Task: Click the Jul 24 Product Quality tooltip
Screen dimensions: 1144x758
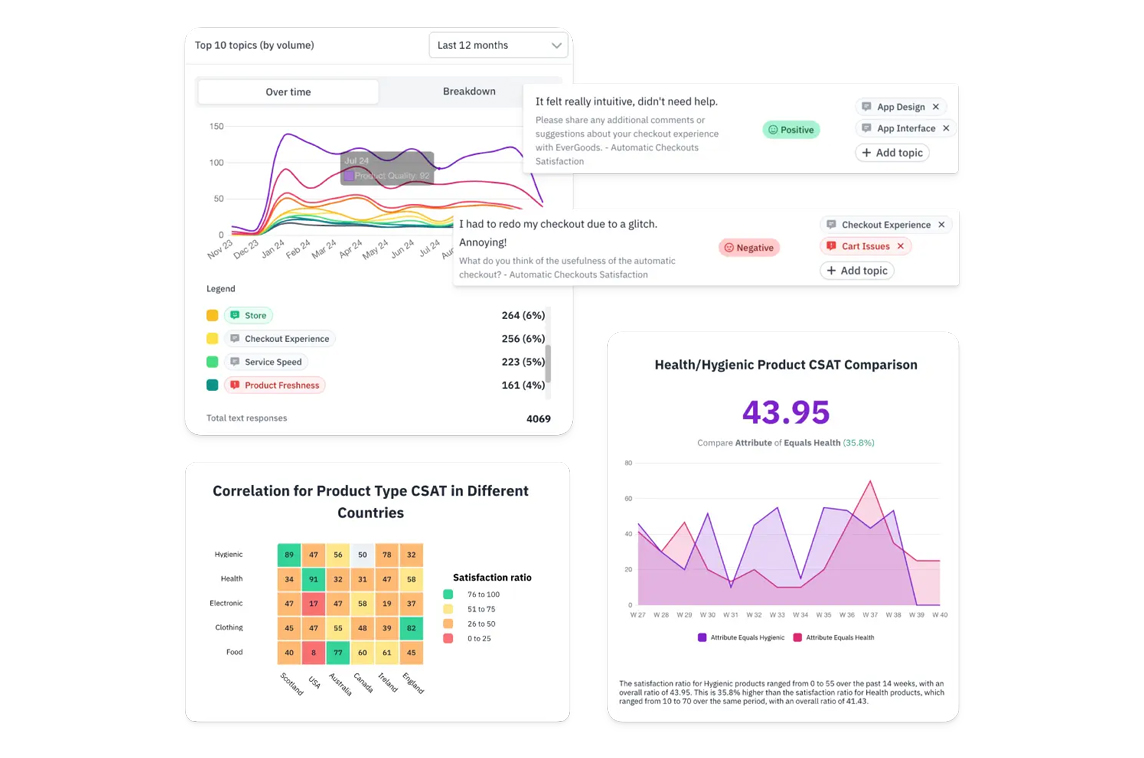Action: pos(387,169)
